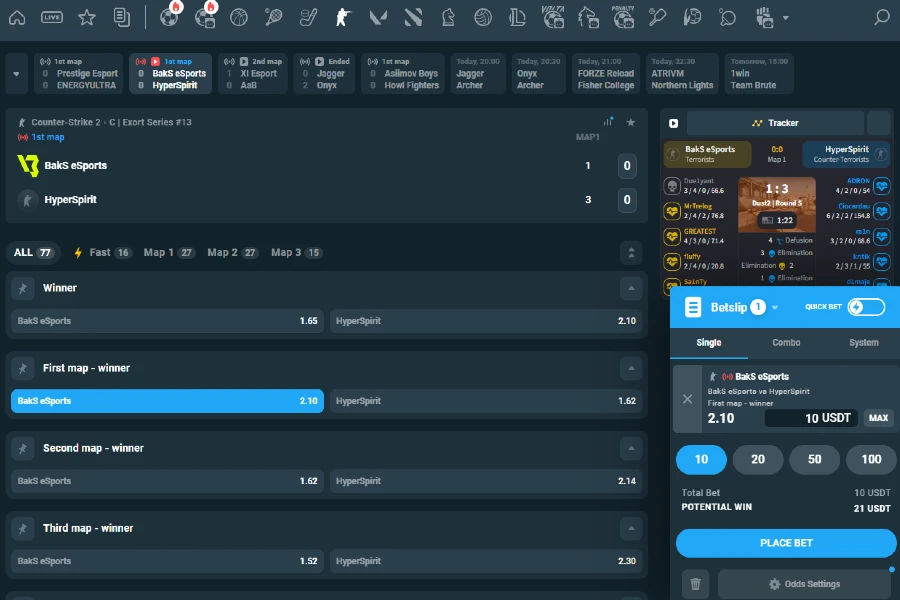Switch to the Combo tab
The width and height of the screenshot is (900, 600).
point(786,342)
